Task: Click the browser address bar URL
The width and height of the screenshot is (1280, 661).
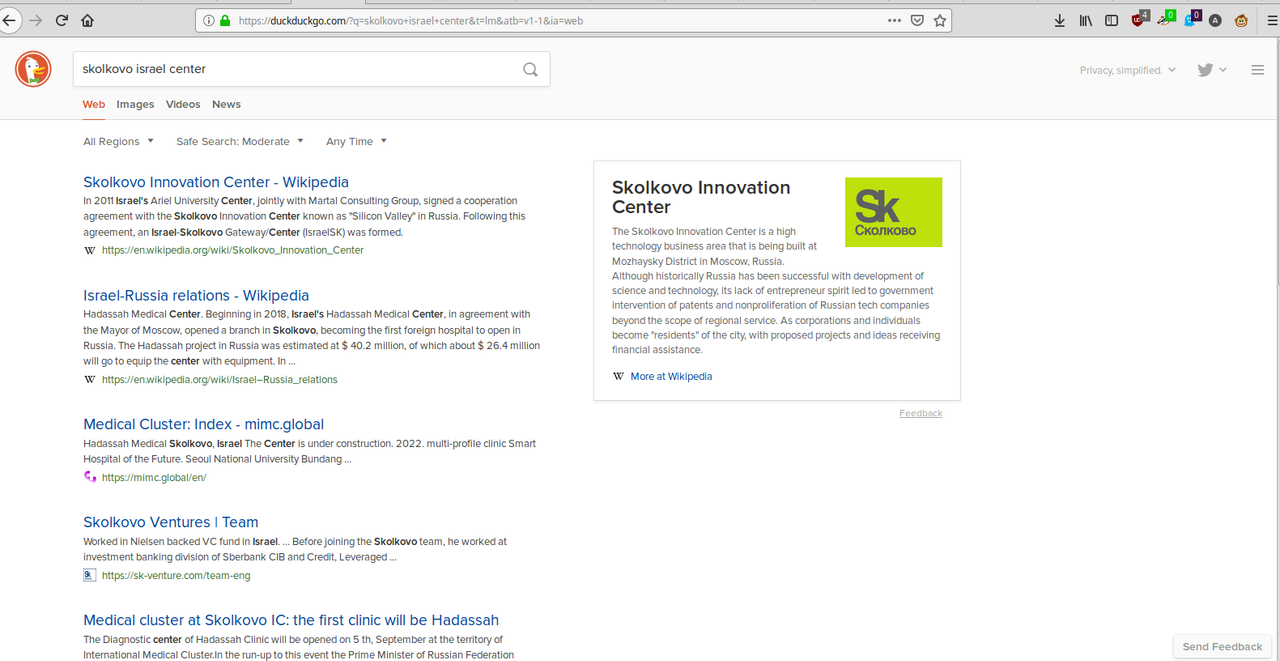Action: (410, 20)
